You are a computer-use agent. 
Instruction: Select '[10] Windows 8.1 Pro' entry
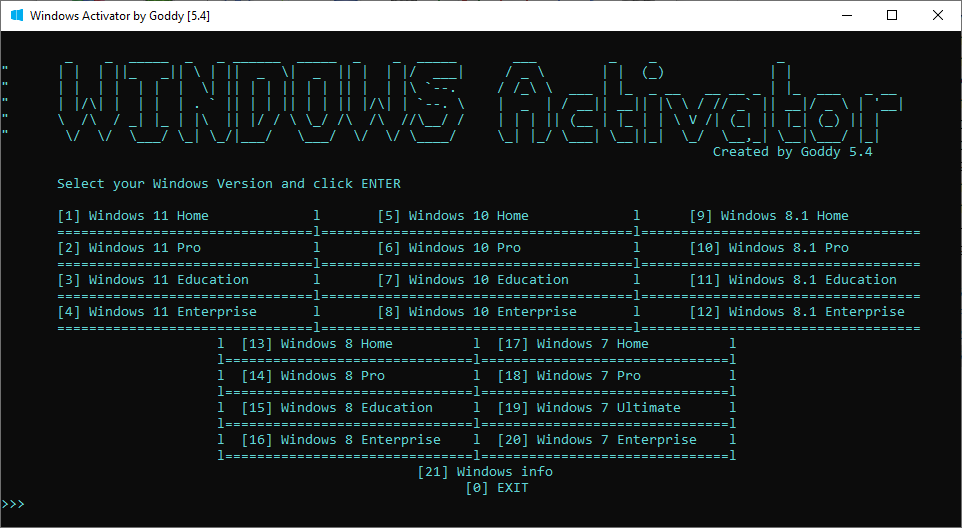point(769,248)
